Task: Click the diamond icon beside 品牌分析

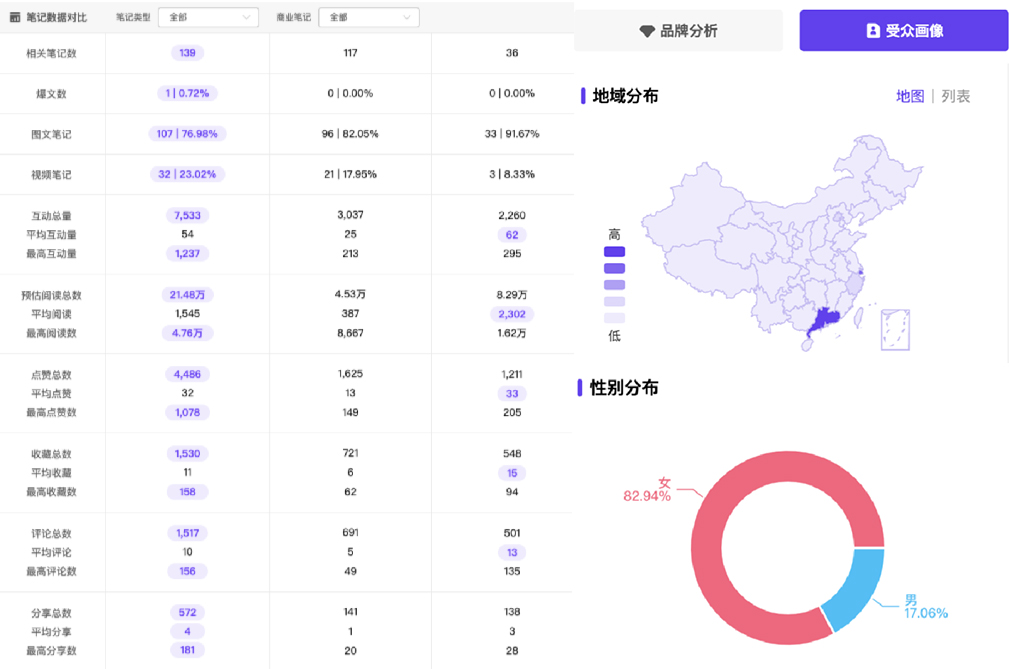Action: coord(647,31)
